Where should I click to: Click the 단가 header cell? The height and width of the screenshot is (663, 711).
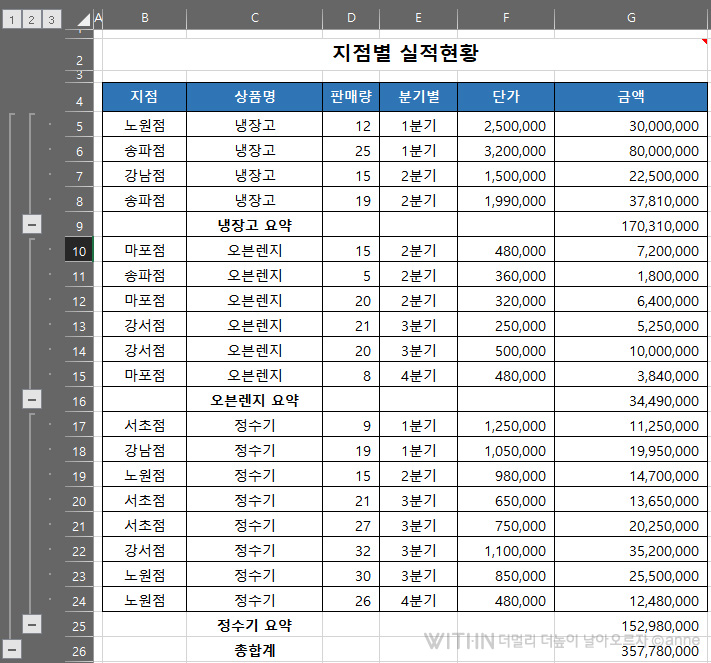coord(506,97)
